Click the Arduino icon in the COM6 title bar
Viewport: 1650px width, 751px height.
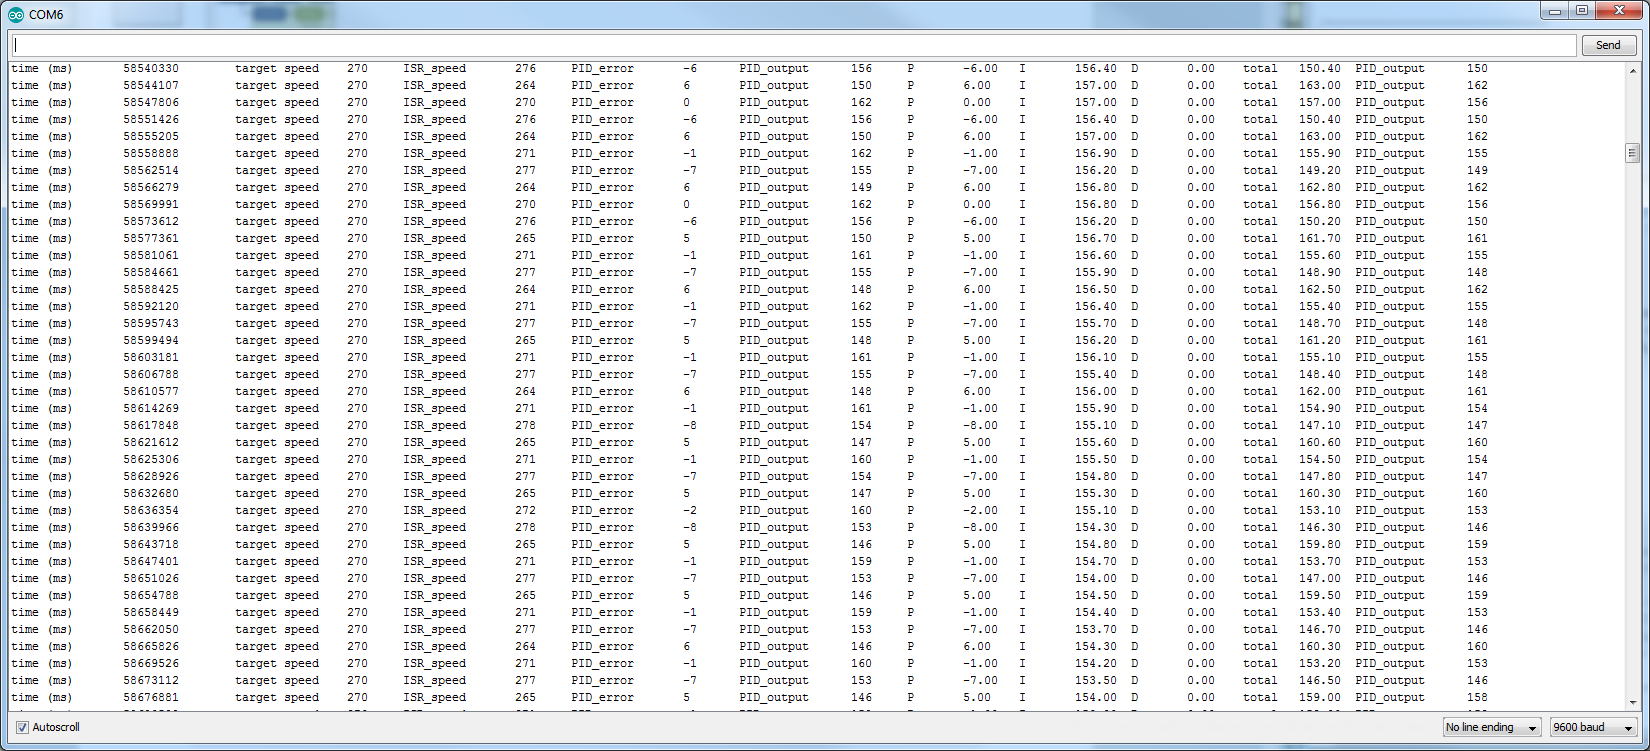(x=16, y=15)
